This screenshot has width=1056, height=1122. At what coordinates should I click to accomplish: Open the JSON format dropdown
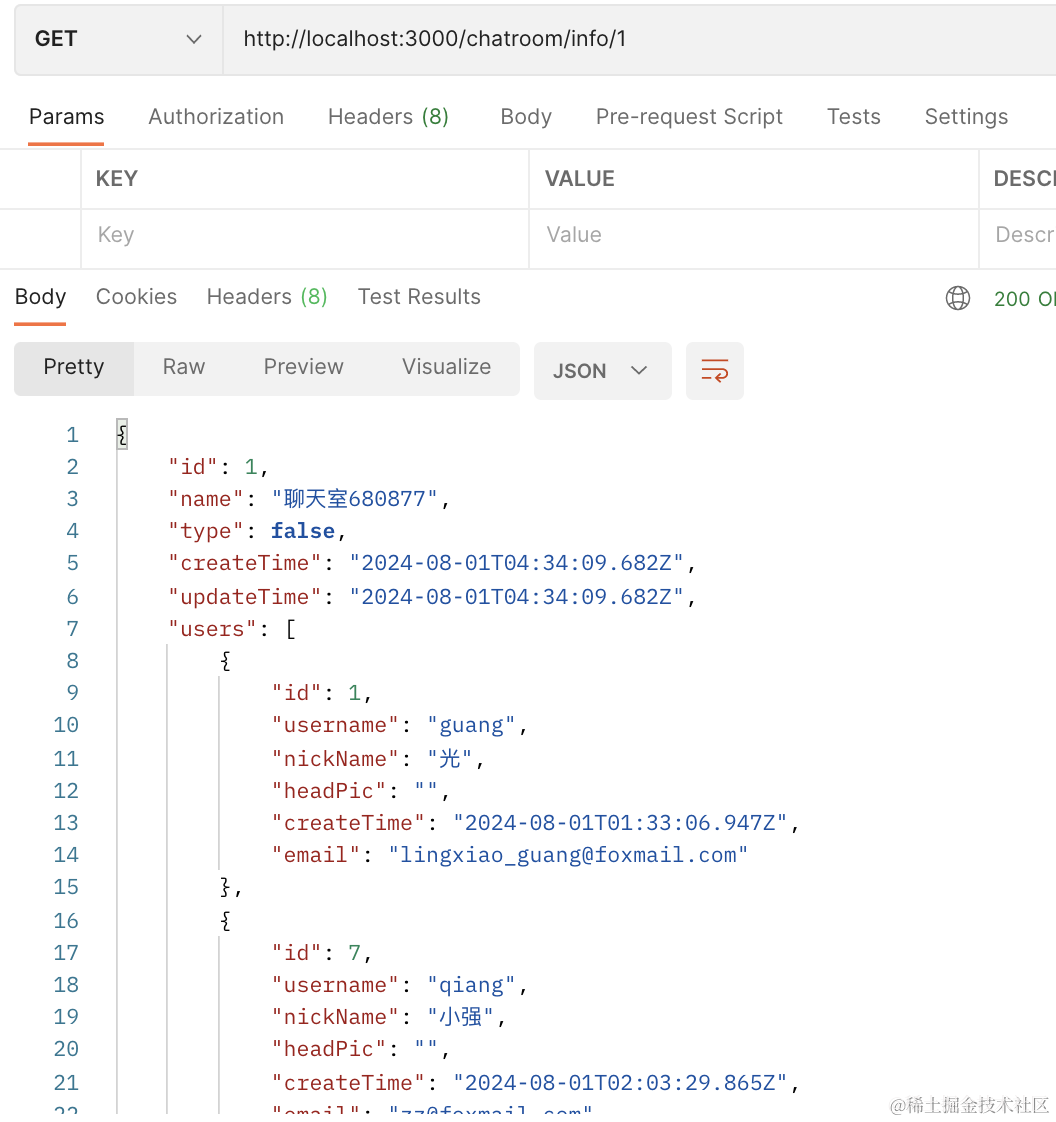coord(602,371)
